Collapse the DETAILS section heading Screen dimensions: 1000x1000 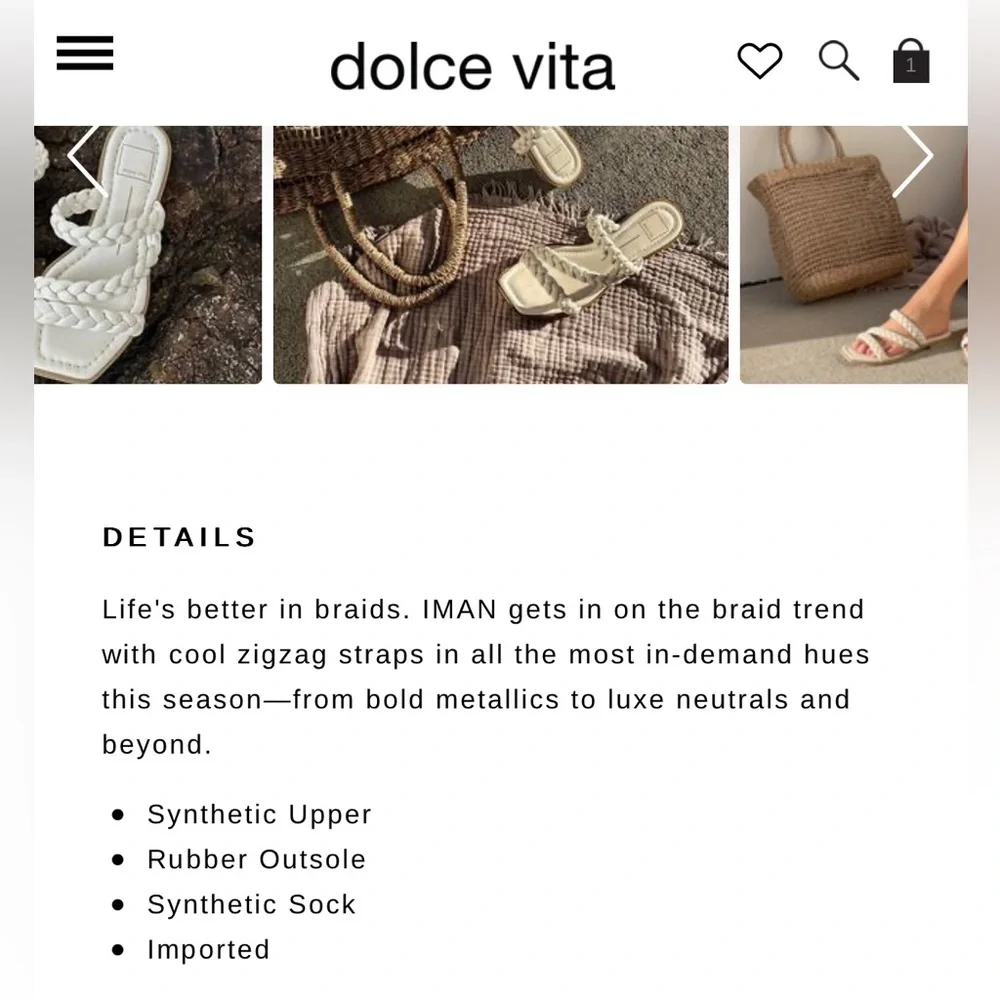coord(179,537)
